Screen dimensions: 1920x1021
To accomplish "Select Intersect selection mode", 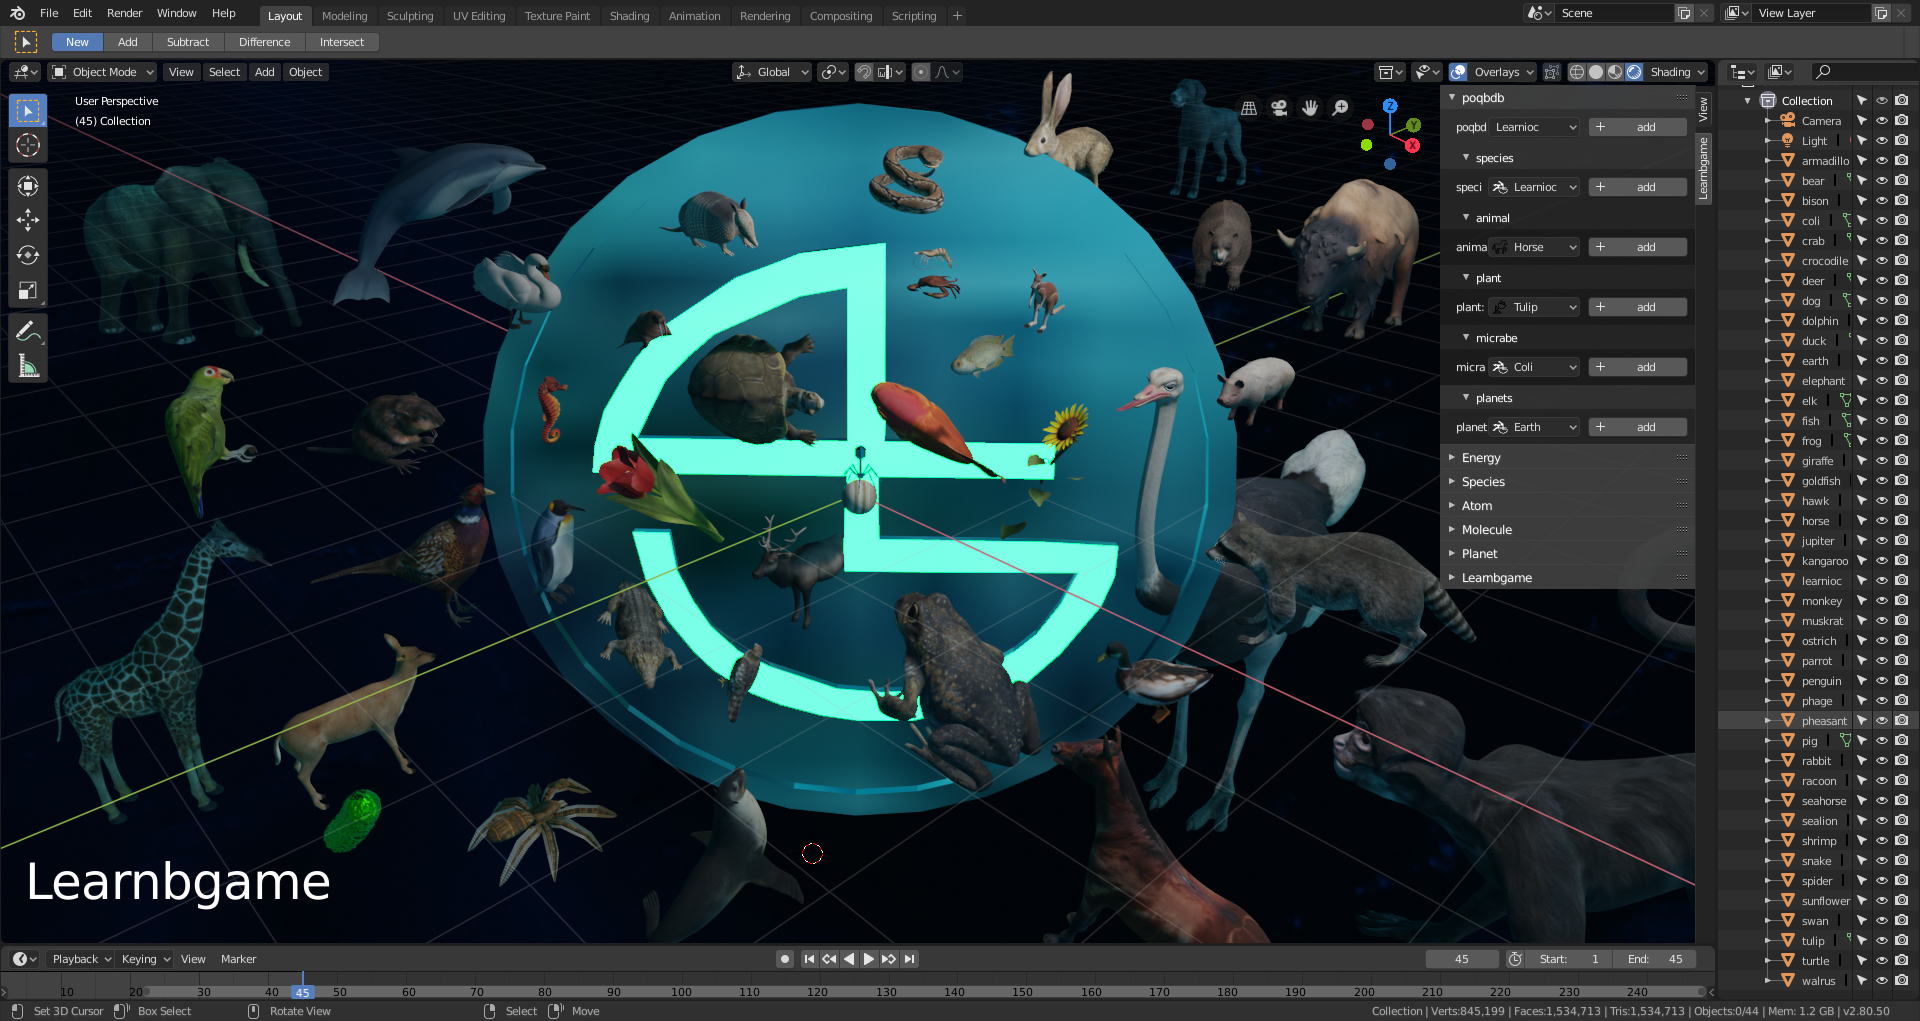I will tap(342, 42).
